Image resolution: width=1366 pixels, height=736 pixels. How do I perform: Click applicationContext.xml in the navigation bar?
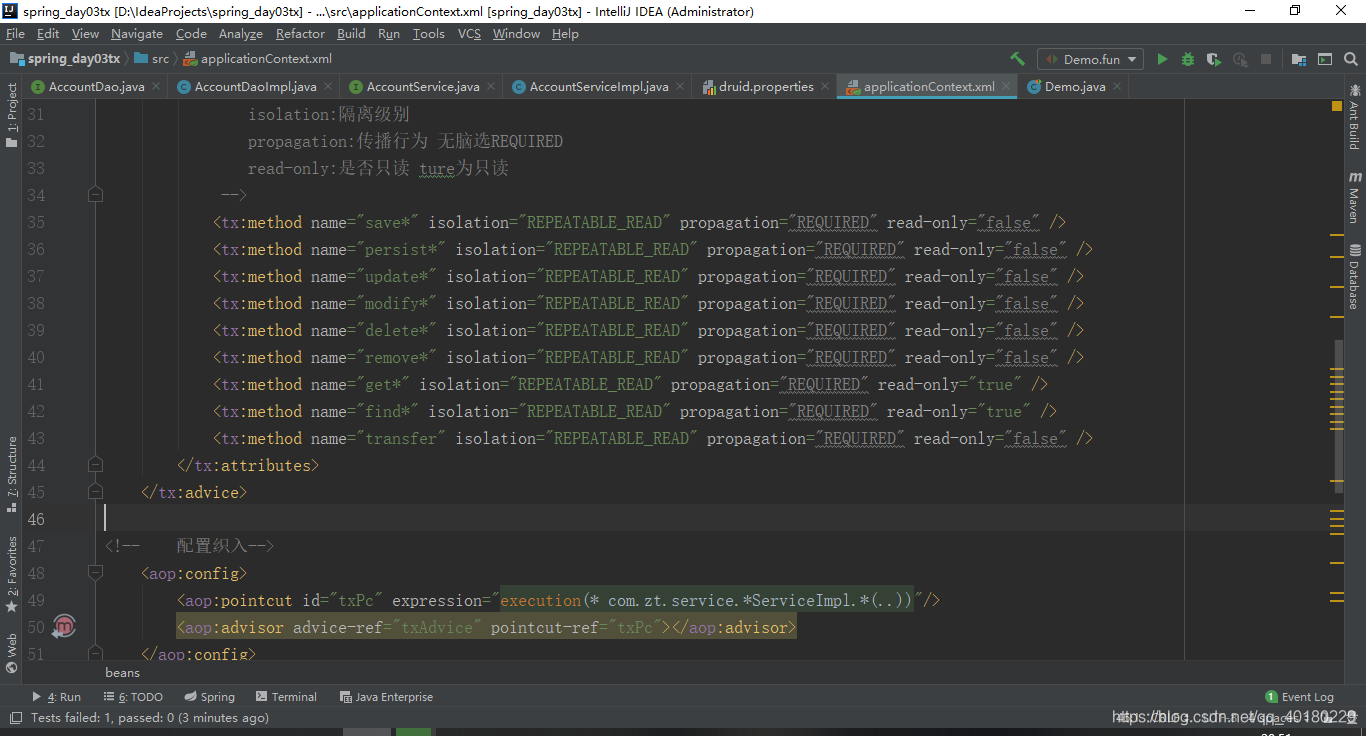point(257,59)
